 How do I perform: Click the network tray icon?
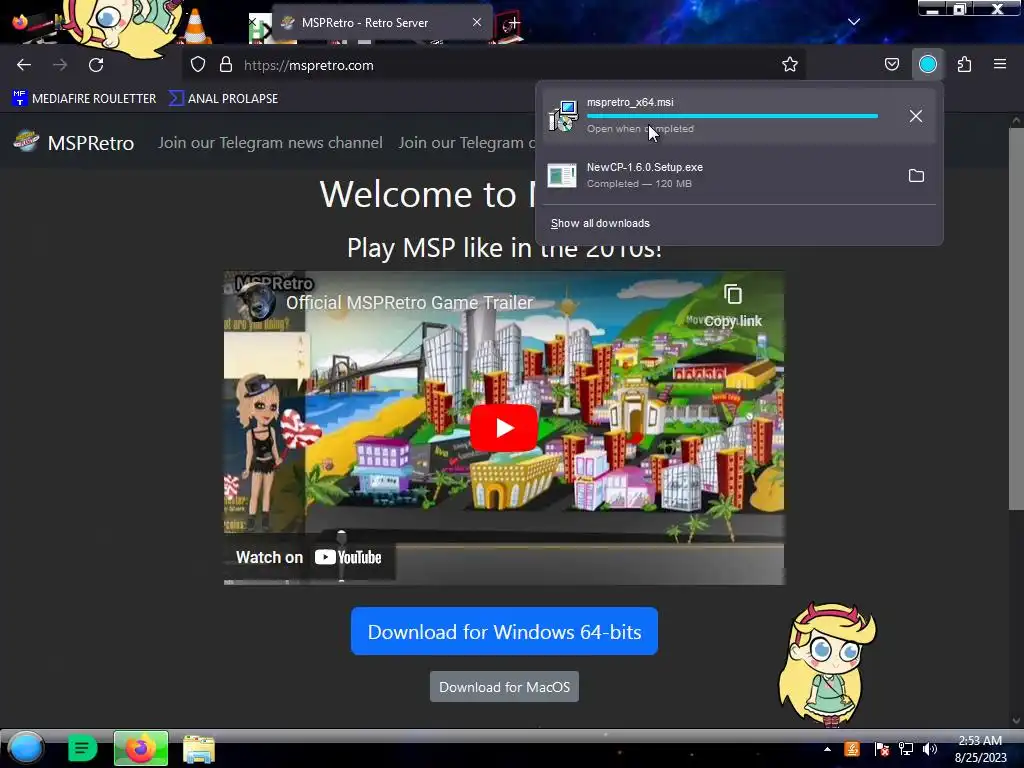tap(906, 749)
